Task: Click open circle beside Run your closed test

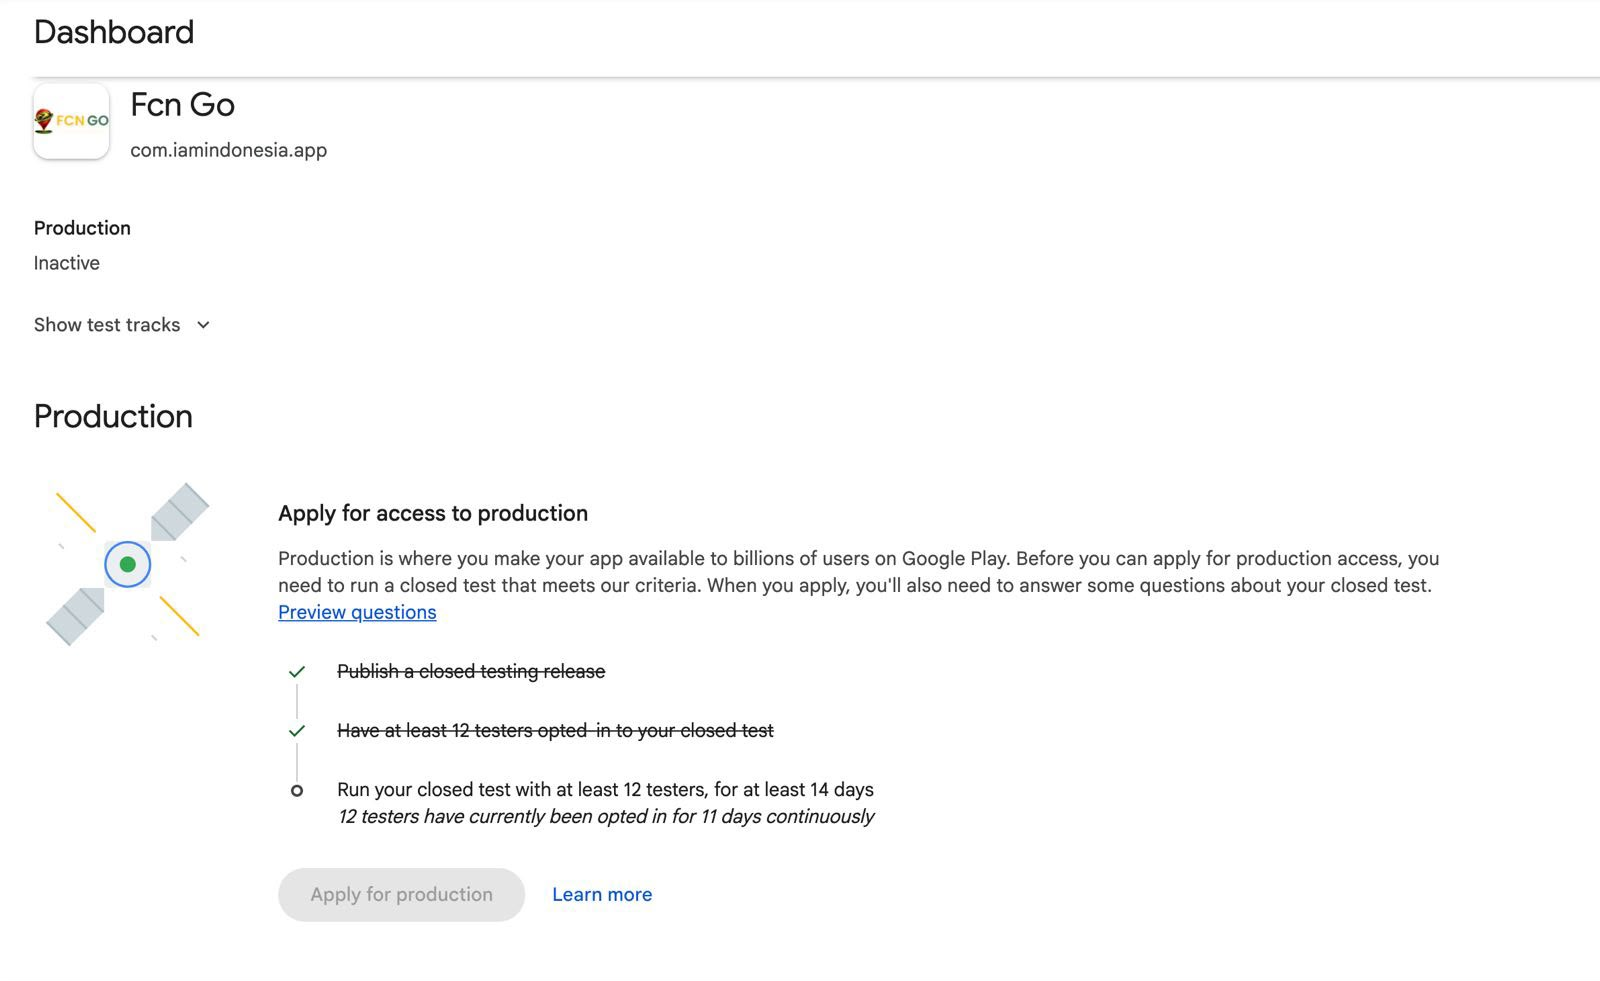Action: pos(297,791)
